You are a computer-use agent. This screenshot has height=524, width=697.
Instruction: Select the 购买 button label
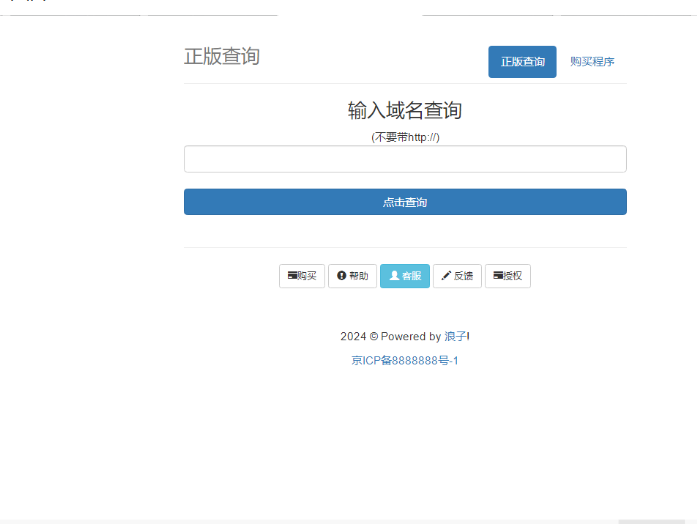click(308, 276)
